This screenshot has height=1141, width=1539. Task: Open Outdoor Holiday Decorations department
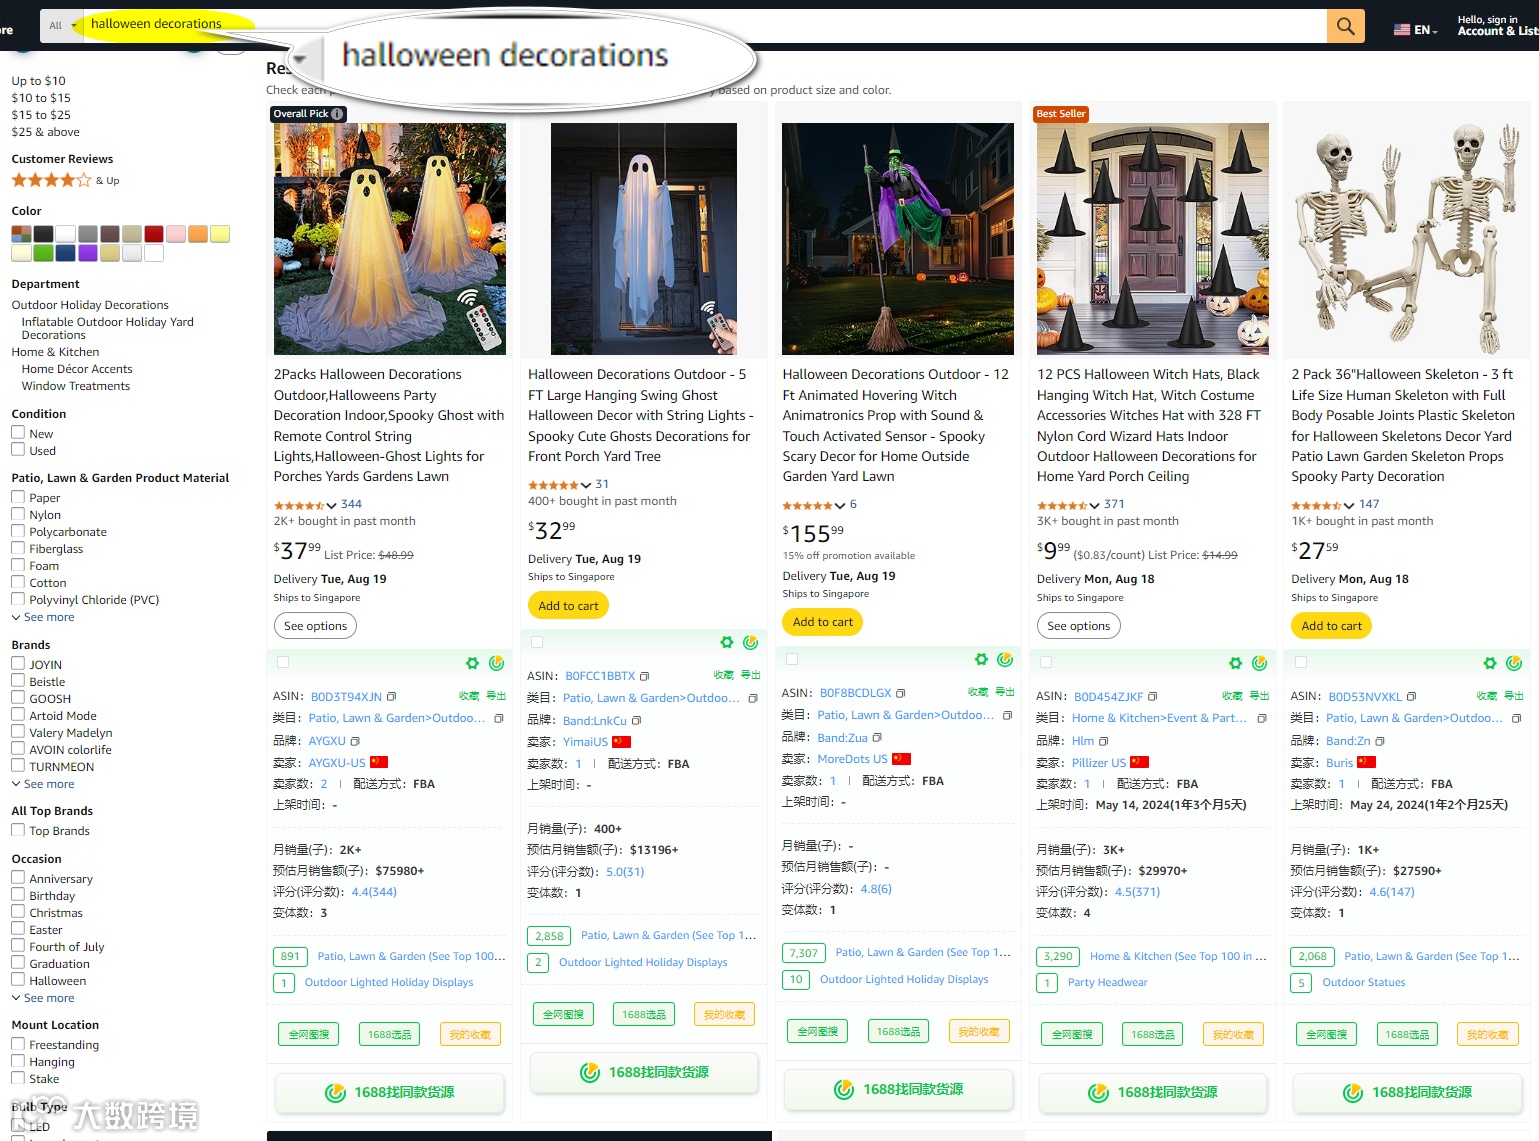coord(90,305)
